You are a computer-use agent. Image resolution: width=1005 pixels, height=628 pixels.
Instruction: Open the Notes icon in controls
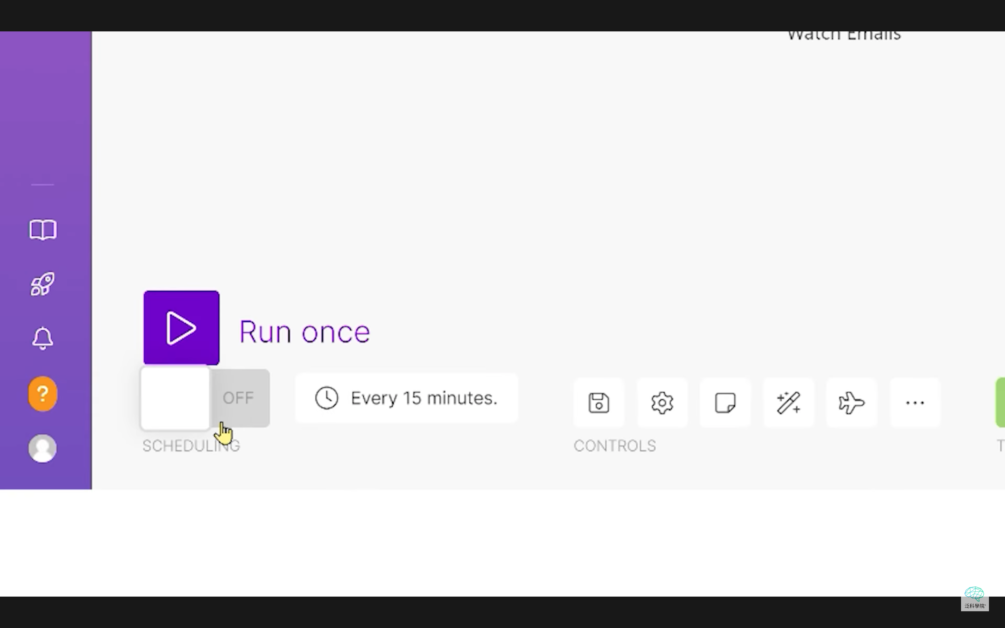click(x=725, y=403)
